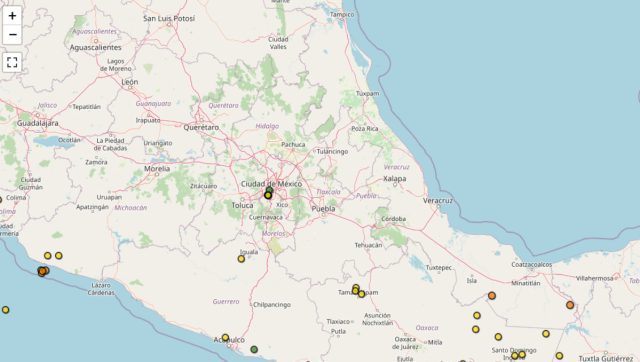Click the Aguascalientes city label

pos(96,47)
